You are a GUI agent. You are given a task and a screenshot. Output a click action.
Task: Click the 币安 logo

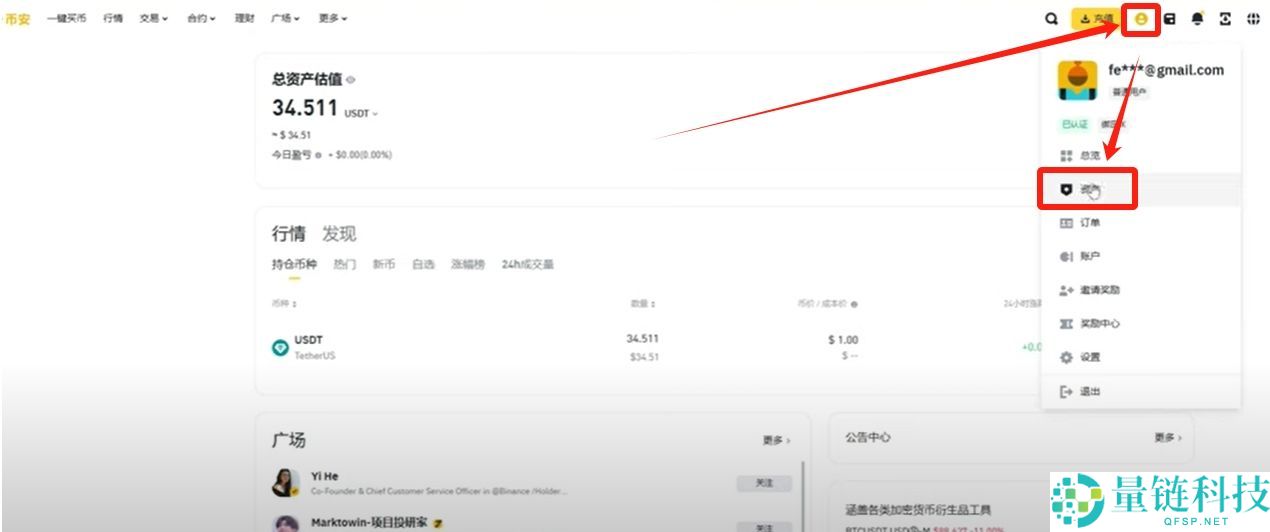click(x=16, y=18)
